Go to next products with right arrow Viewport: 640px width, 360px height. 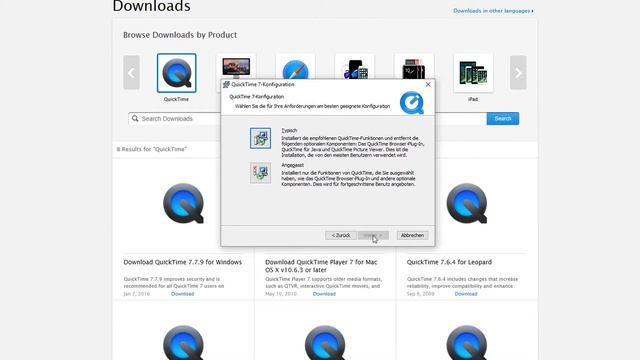pos(518,73)
